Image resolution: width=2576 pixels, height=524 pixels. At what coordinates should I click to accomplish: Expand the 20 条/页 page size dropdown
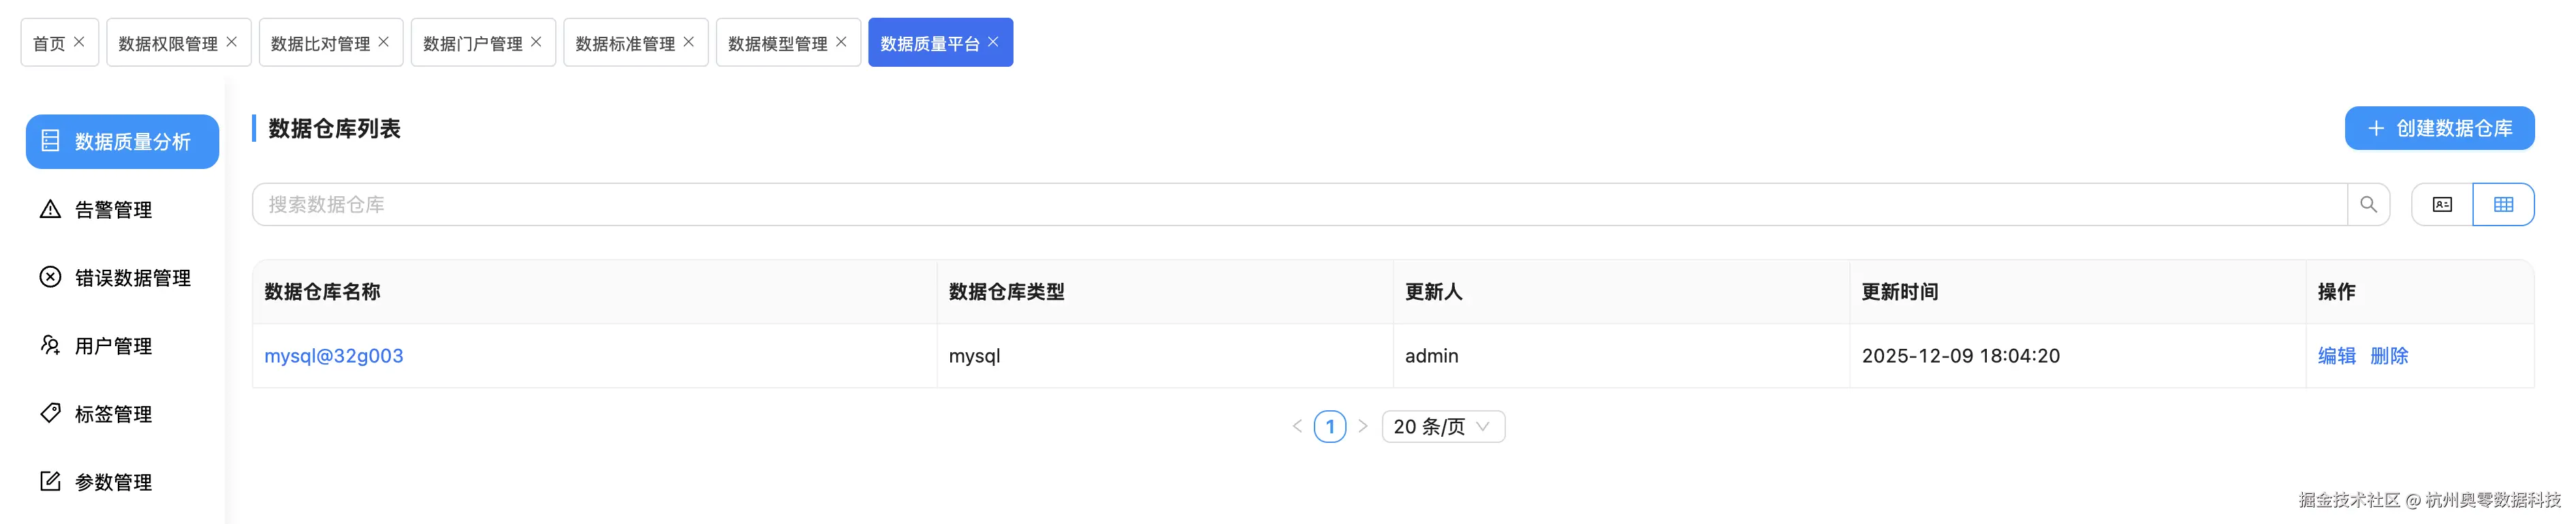point(1443,427)
